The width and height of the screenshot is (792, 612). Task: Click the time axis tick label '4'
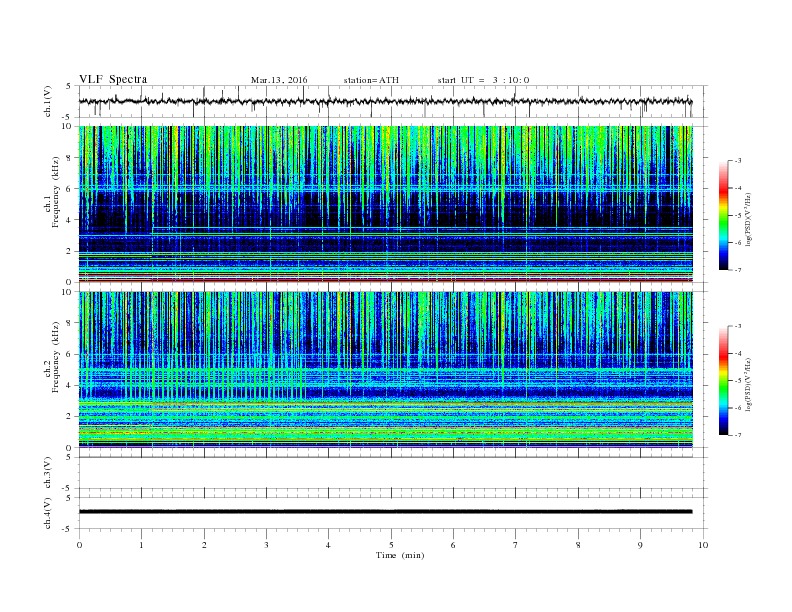(x=328, y=545)
